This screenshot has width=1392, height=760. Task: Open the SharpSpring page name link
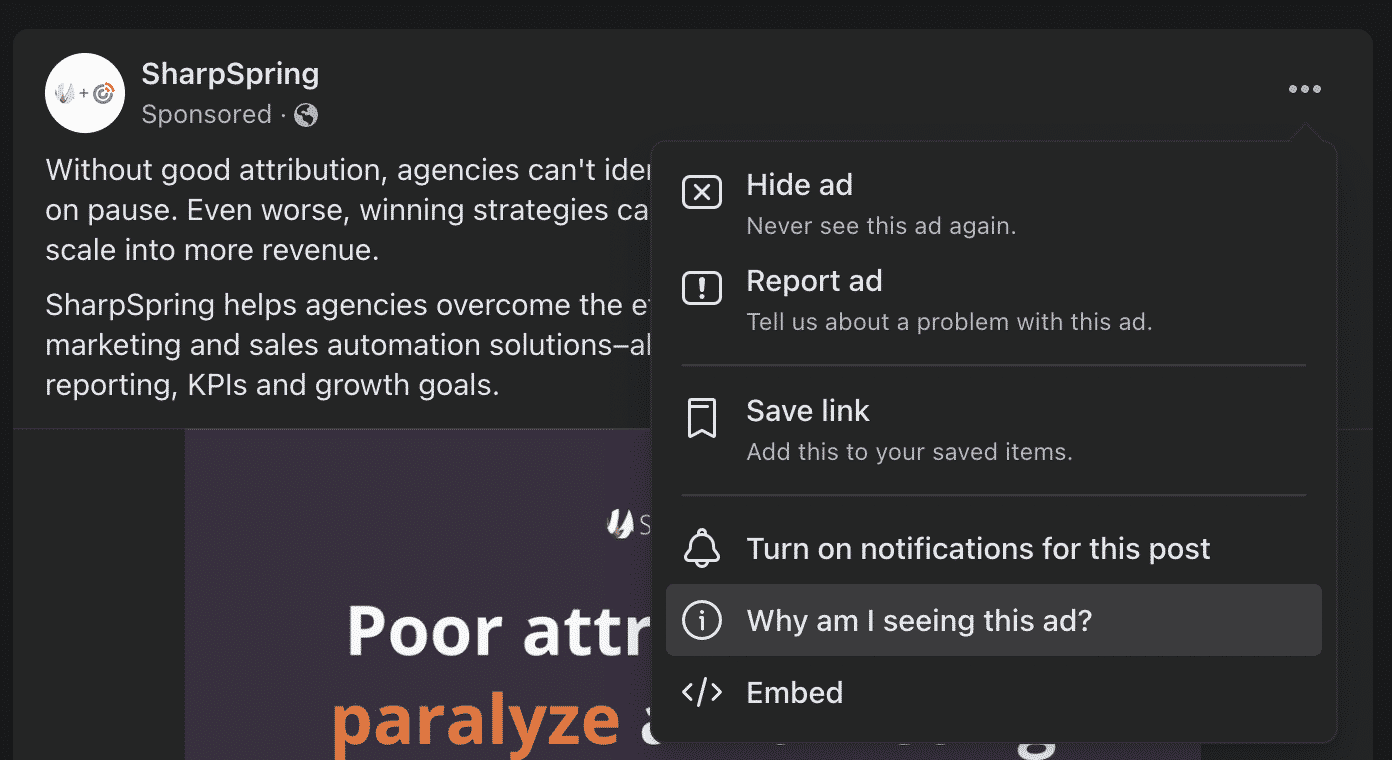tap(230, 73)
